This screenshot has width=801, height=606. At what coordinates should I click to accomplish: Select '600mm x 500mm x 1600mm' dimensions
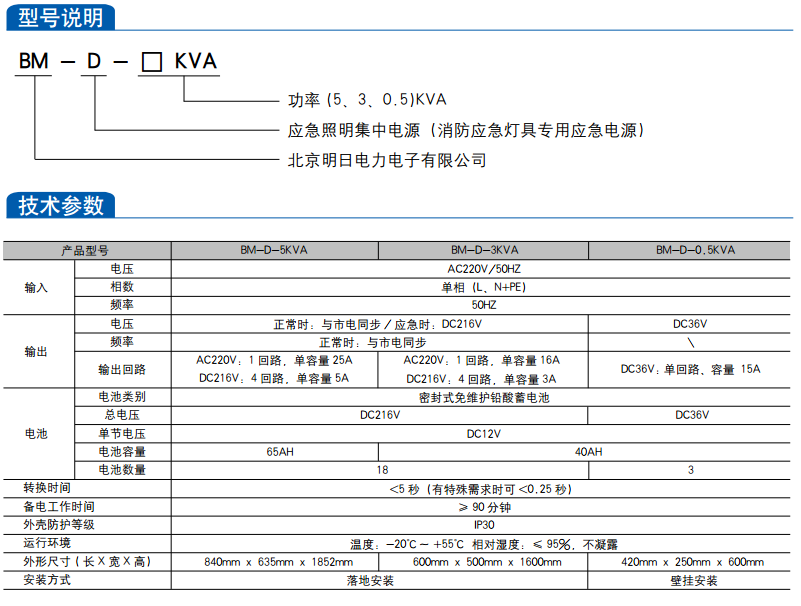[x=487, y=563]
